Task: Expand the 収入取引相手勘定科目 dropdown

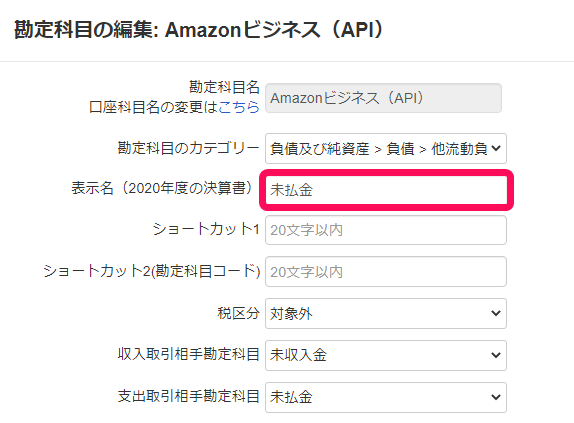Action: [x=386, y=355]
